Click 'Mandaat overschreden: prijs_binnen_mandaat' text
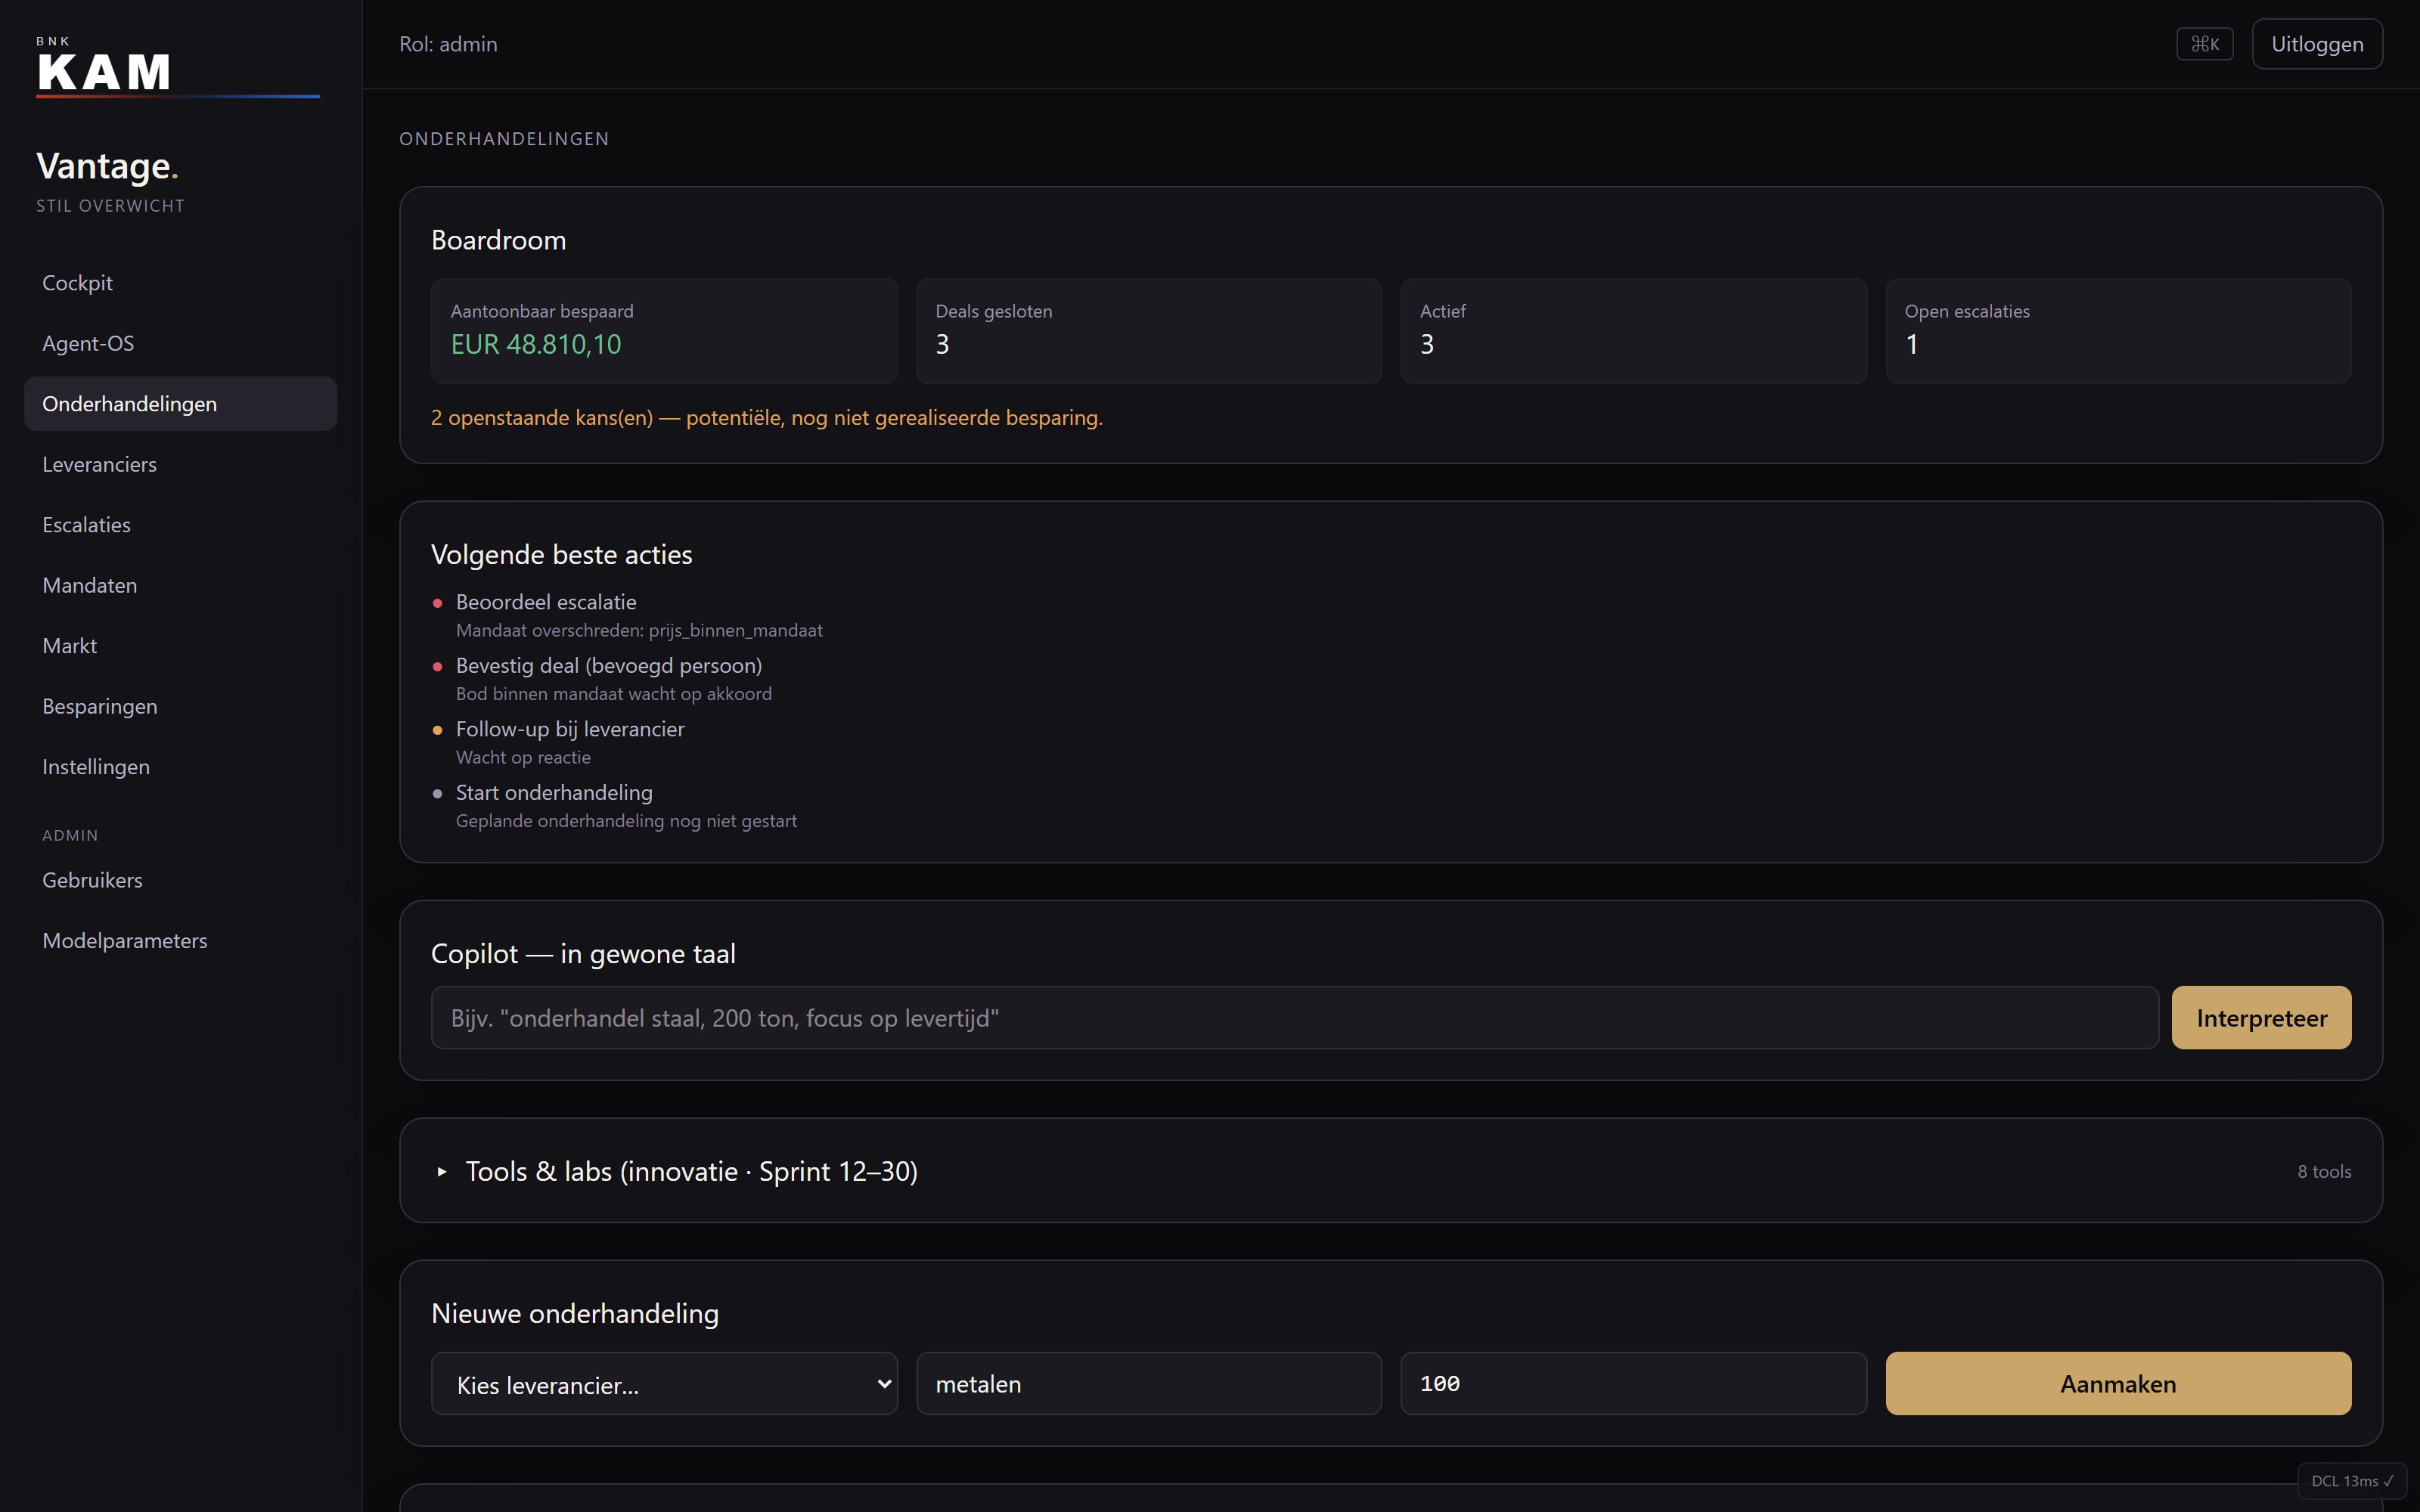Screen dimensions: 2420x1512 click(639, 630)
